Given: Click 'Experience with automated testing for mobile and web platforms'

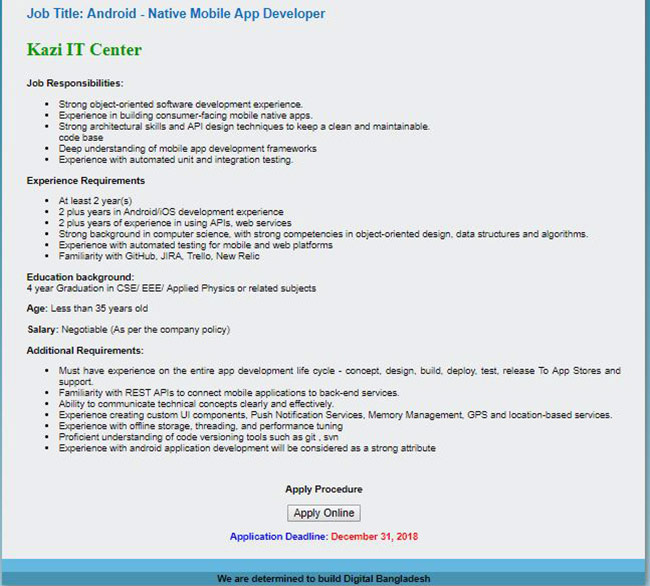Looking at the screenshot, I should click(196, 245).
